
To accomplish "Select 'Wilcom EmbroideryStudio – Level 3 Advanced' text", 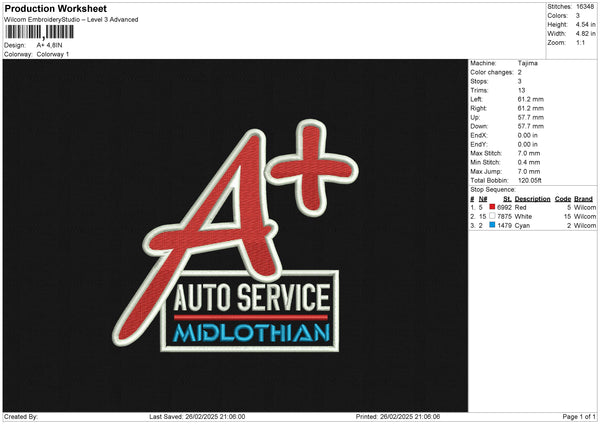I will 71,20.
